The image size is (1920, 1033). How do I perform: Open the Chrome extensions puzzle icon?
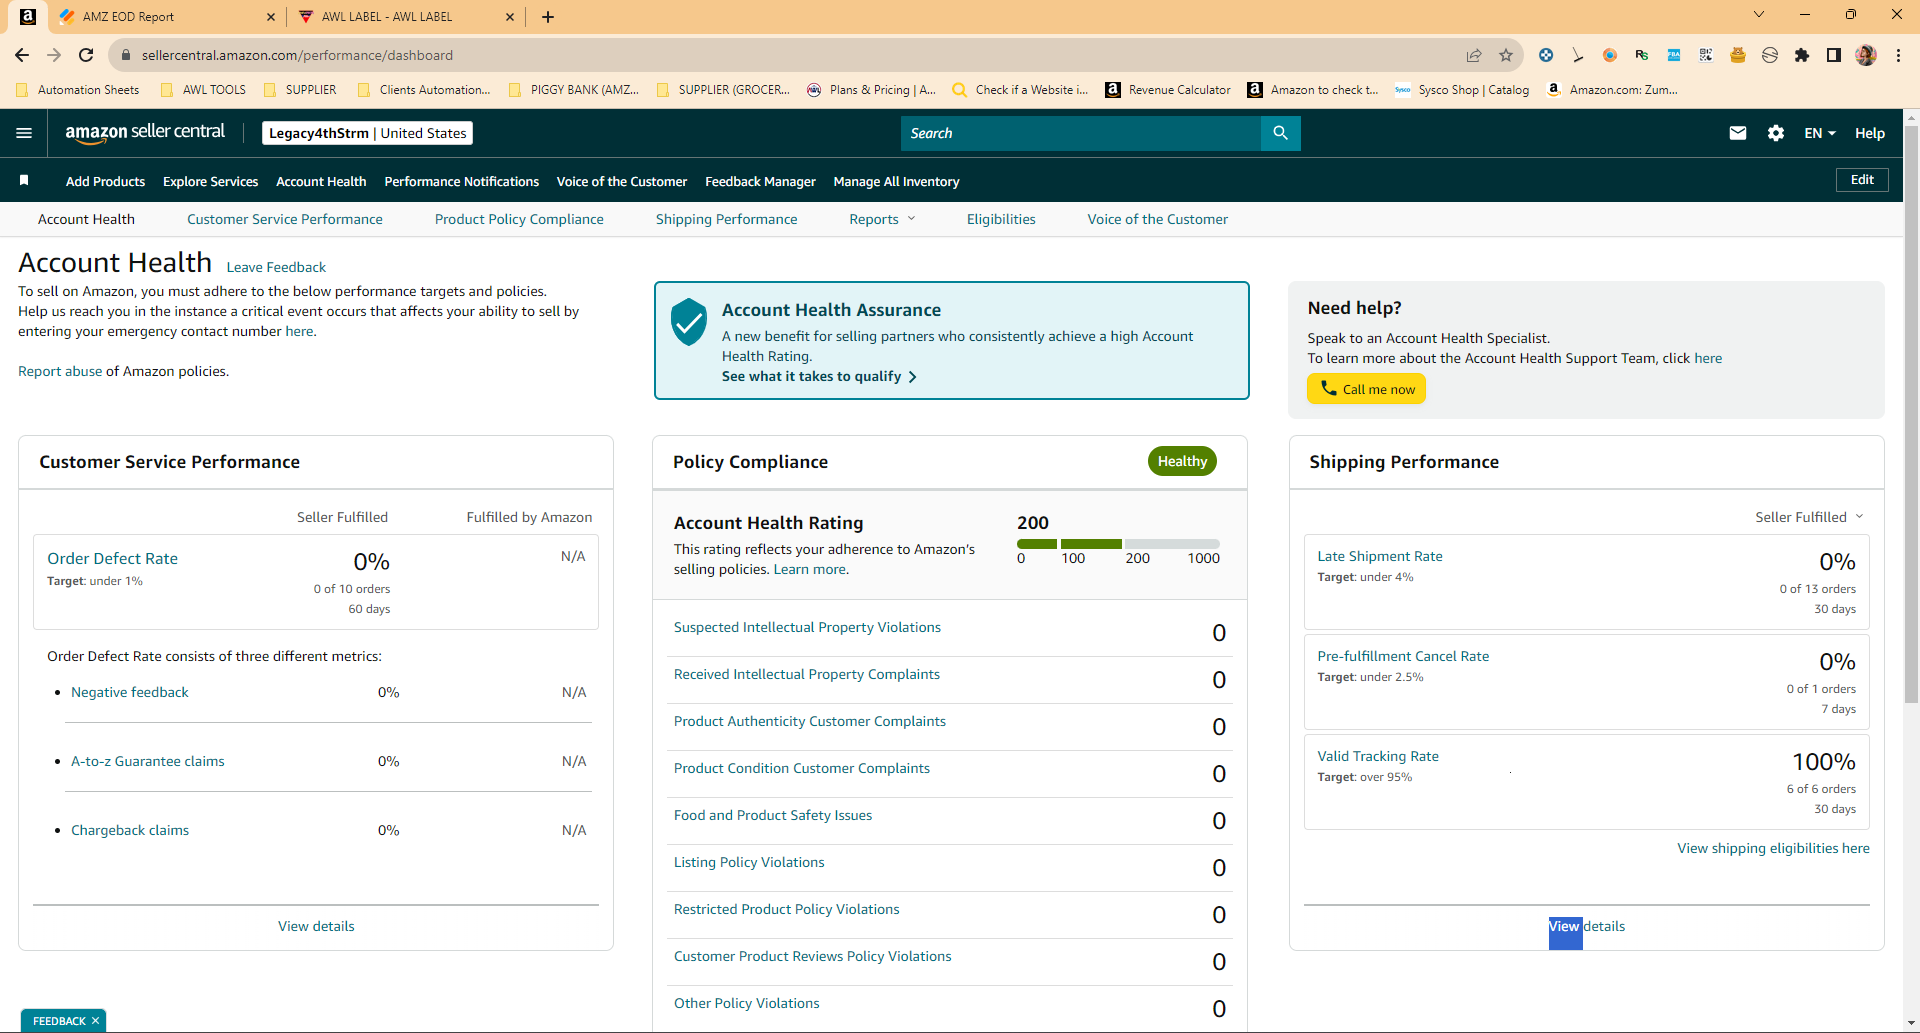[x=1802, y=55]
